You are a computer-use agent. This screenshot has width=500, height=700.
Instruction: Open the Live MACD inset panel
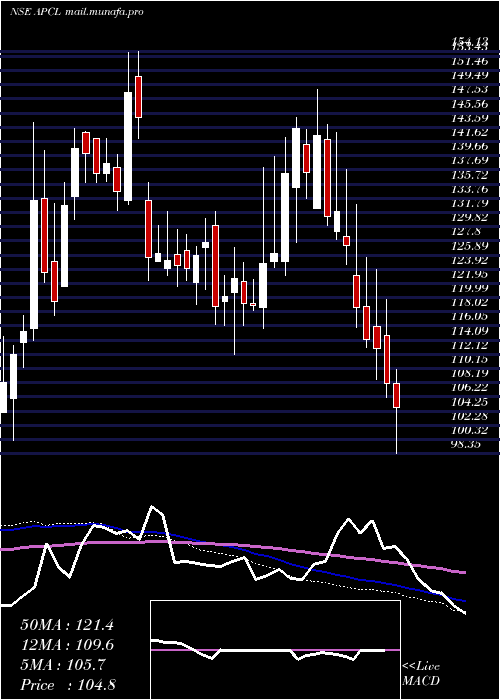[x=275, y=650]
